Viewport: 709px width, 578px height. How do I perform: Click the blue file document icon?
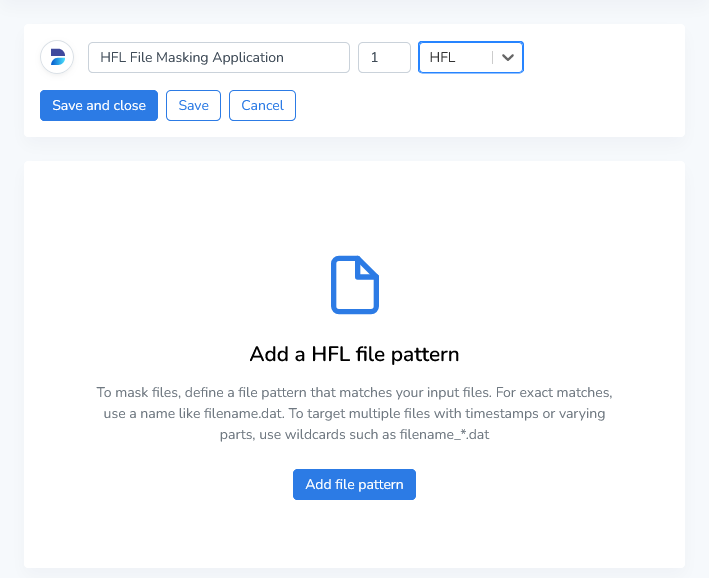tap(354, 285)
